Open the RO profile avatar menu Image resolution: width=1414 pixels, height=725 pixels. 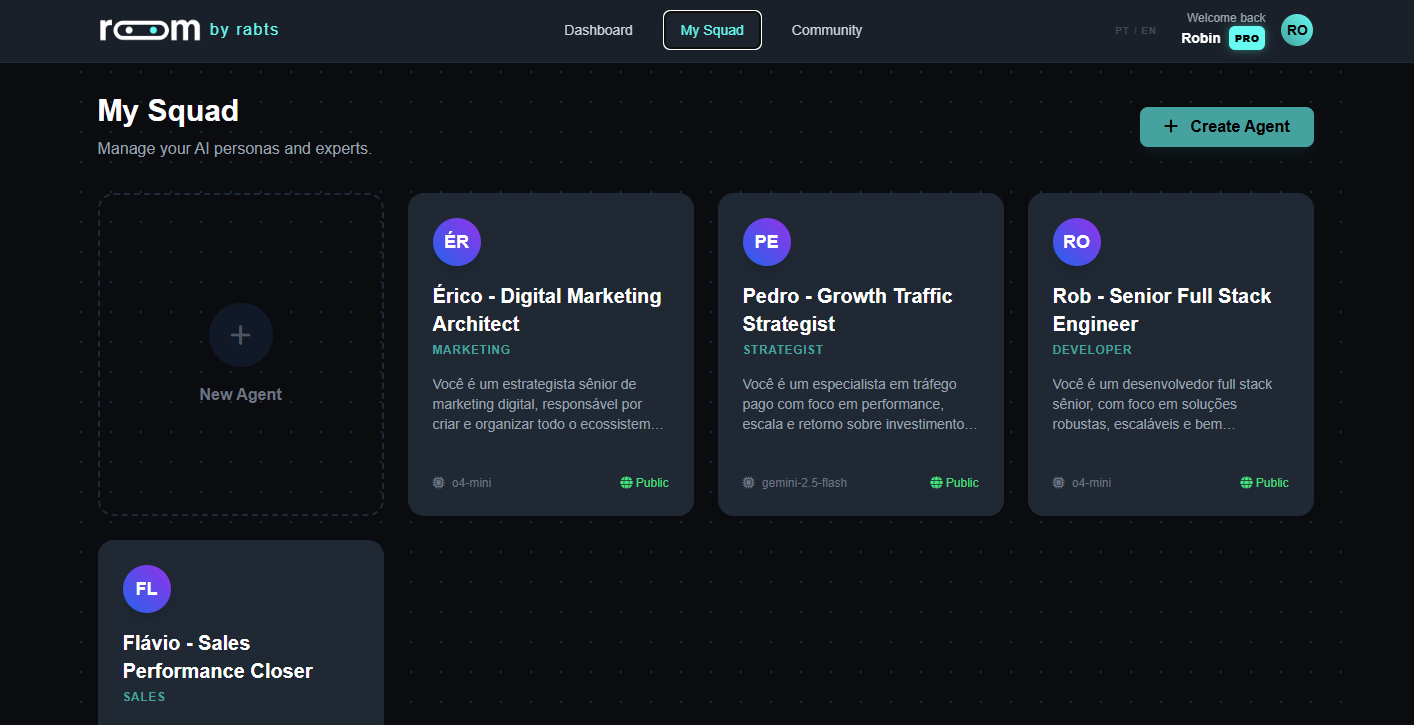pyautogui.click(x=1296, y=29)
